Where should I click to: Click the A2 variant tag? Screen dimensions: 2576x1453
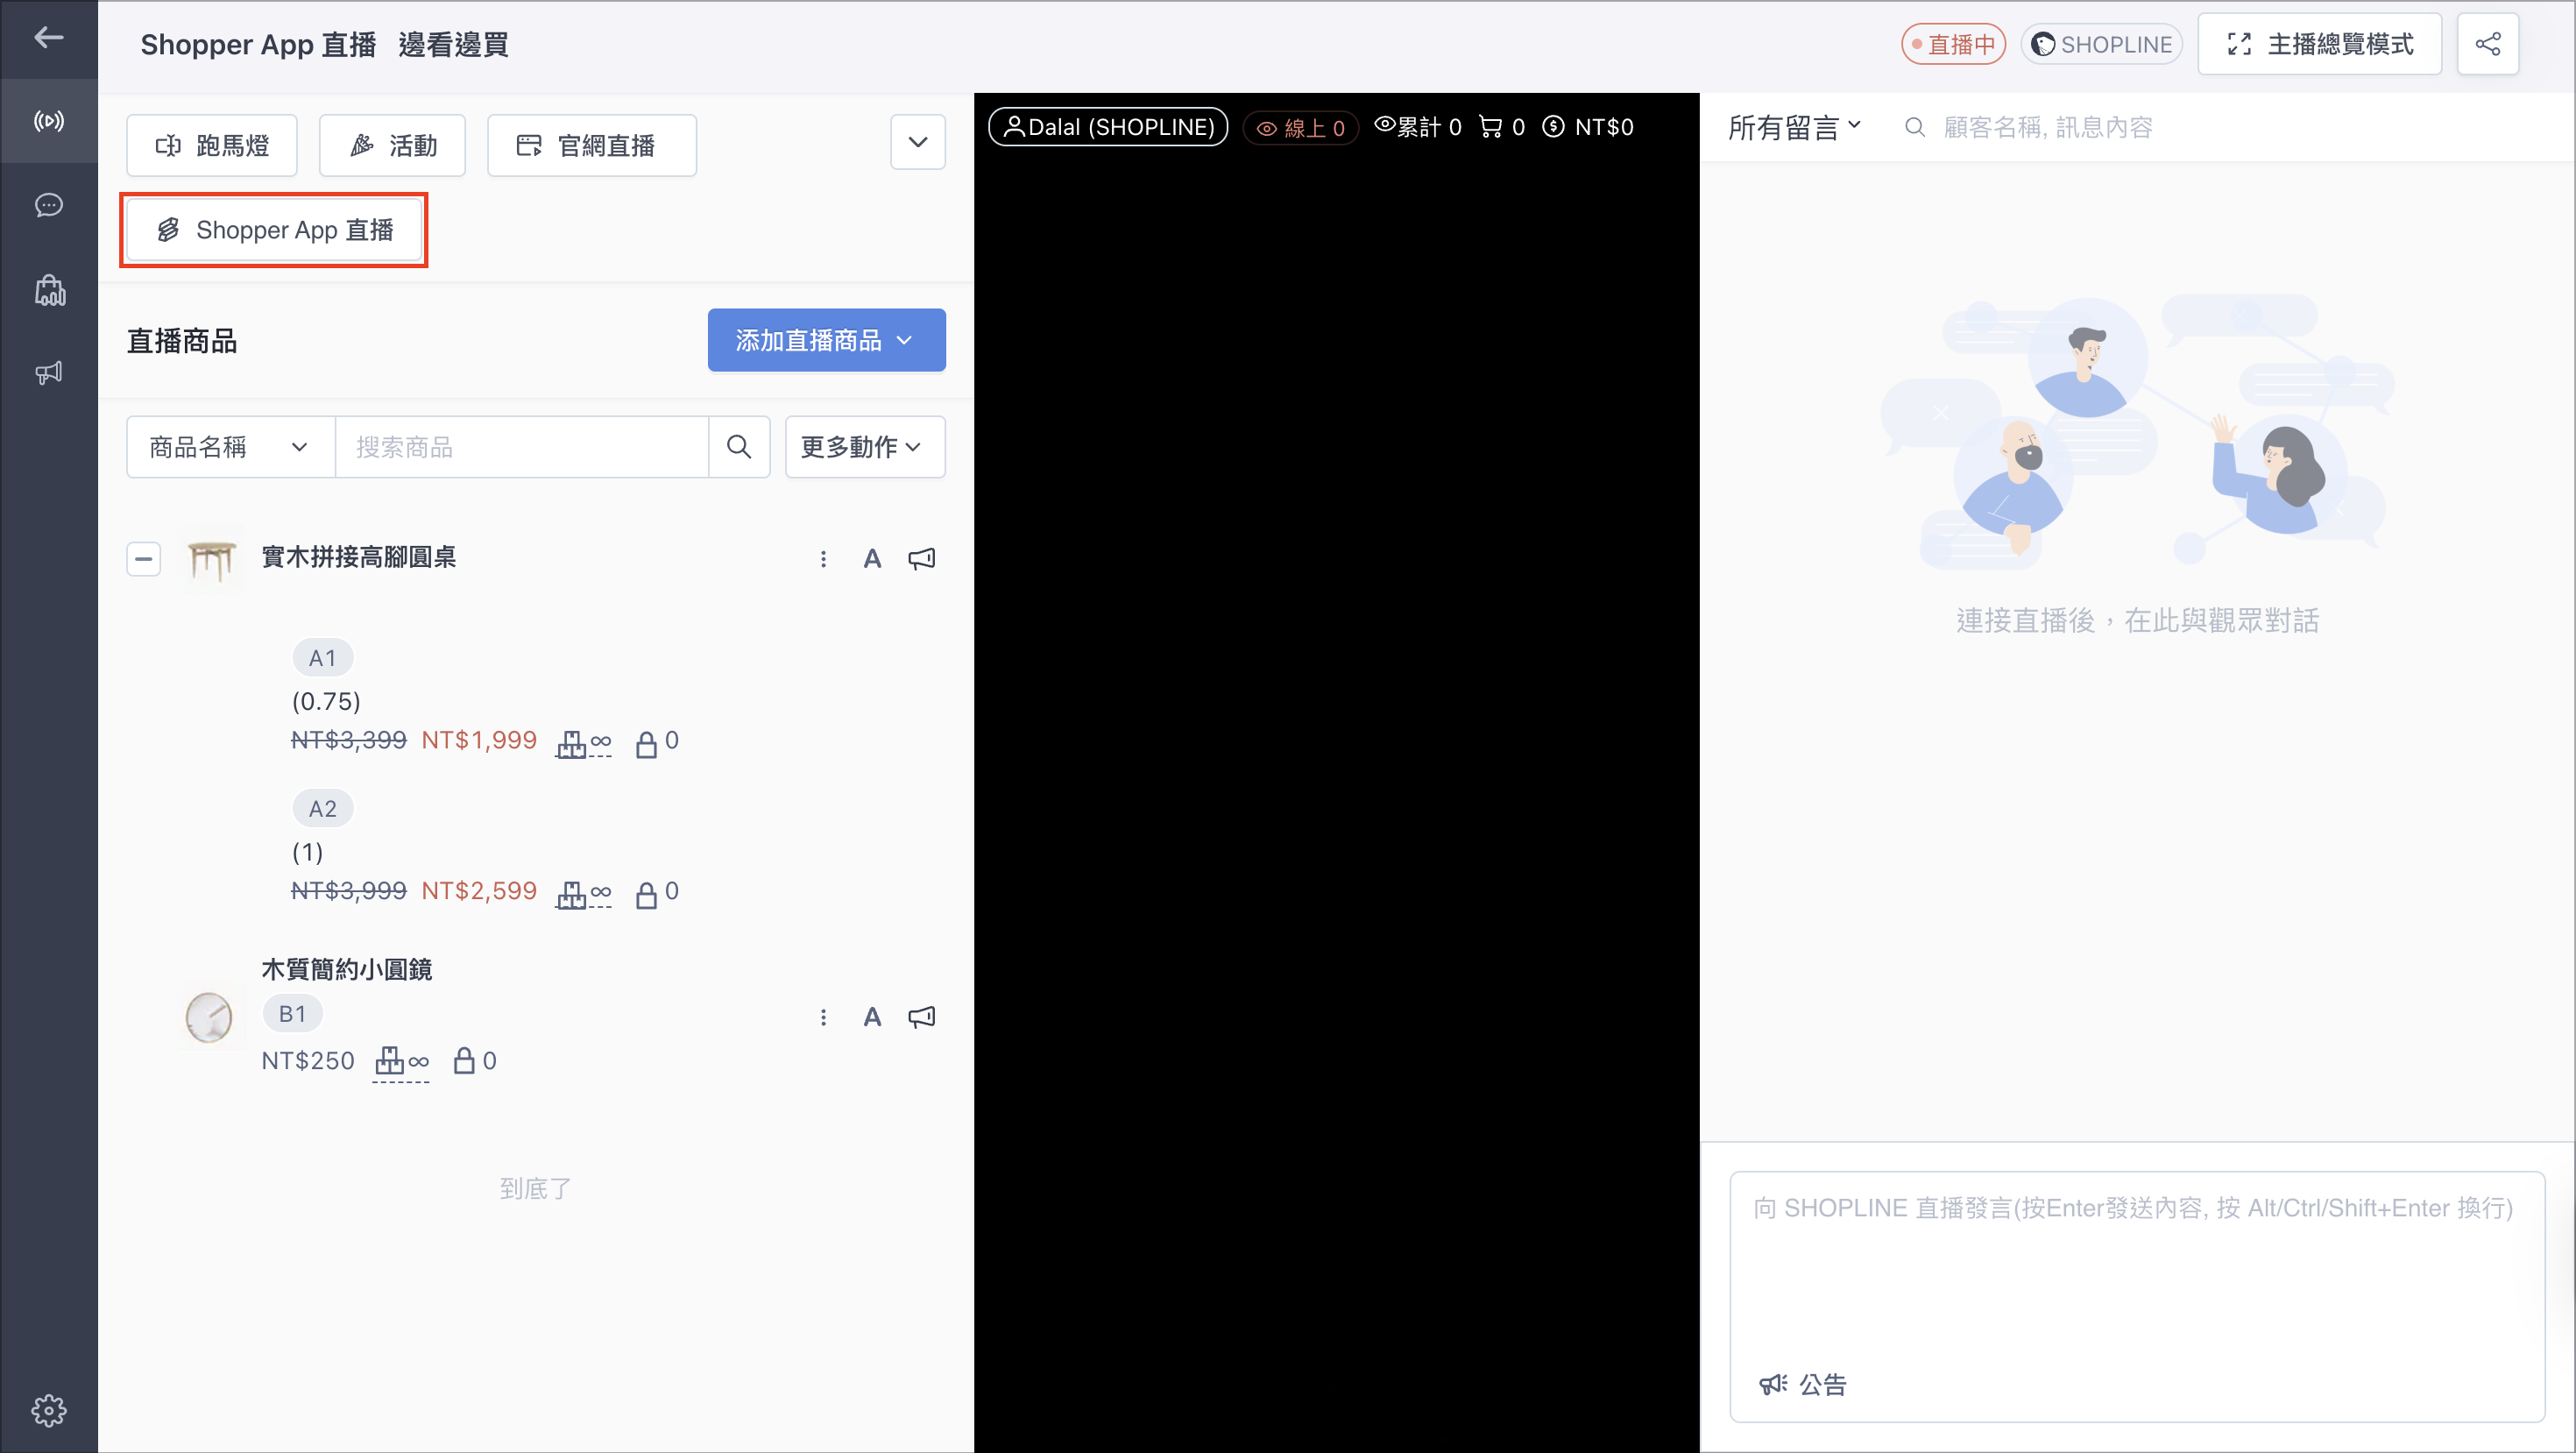click(322, 808)
